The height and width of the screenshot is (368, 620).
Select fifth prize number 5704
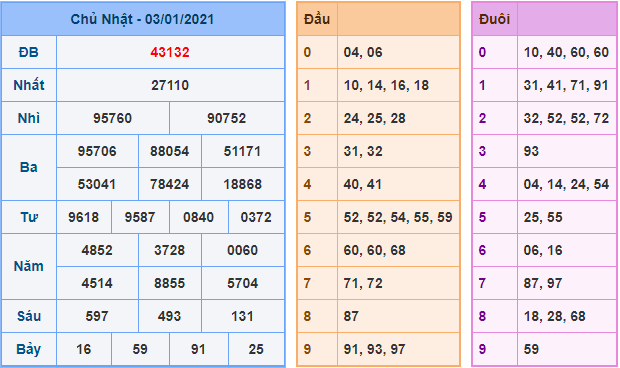coord(242,283)
